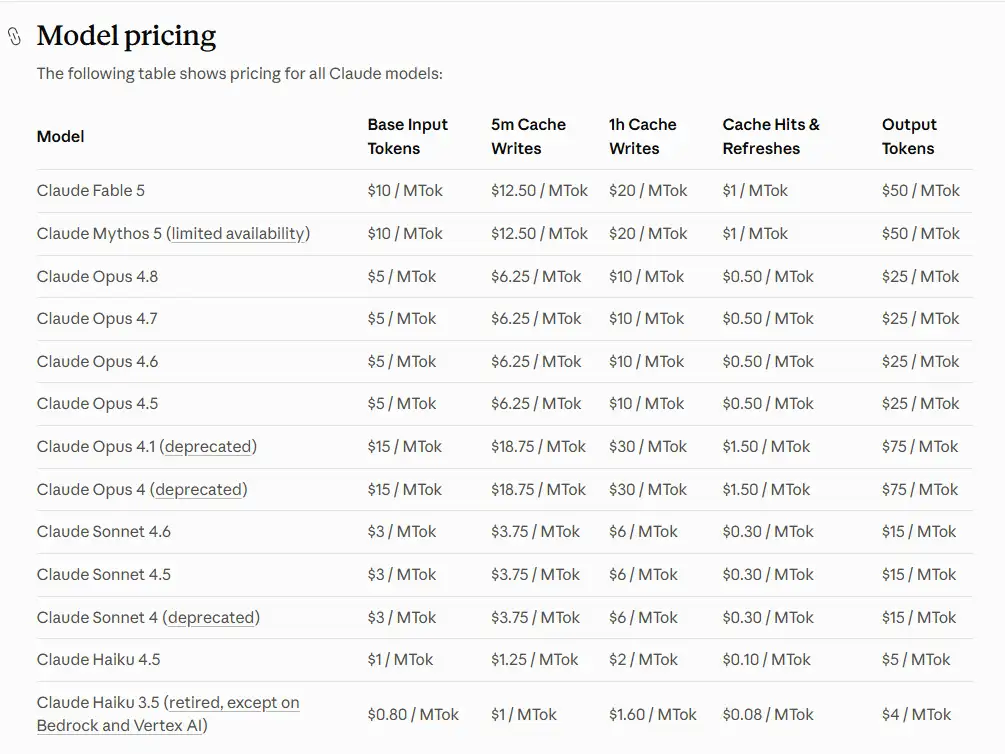This screenshot has height=754, width=1005.
Task: Click Claude Opus 4.1 base input '$15 / MTok'
Action: click(404, 447)
